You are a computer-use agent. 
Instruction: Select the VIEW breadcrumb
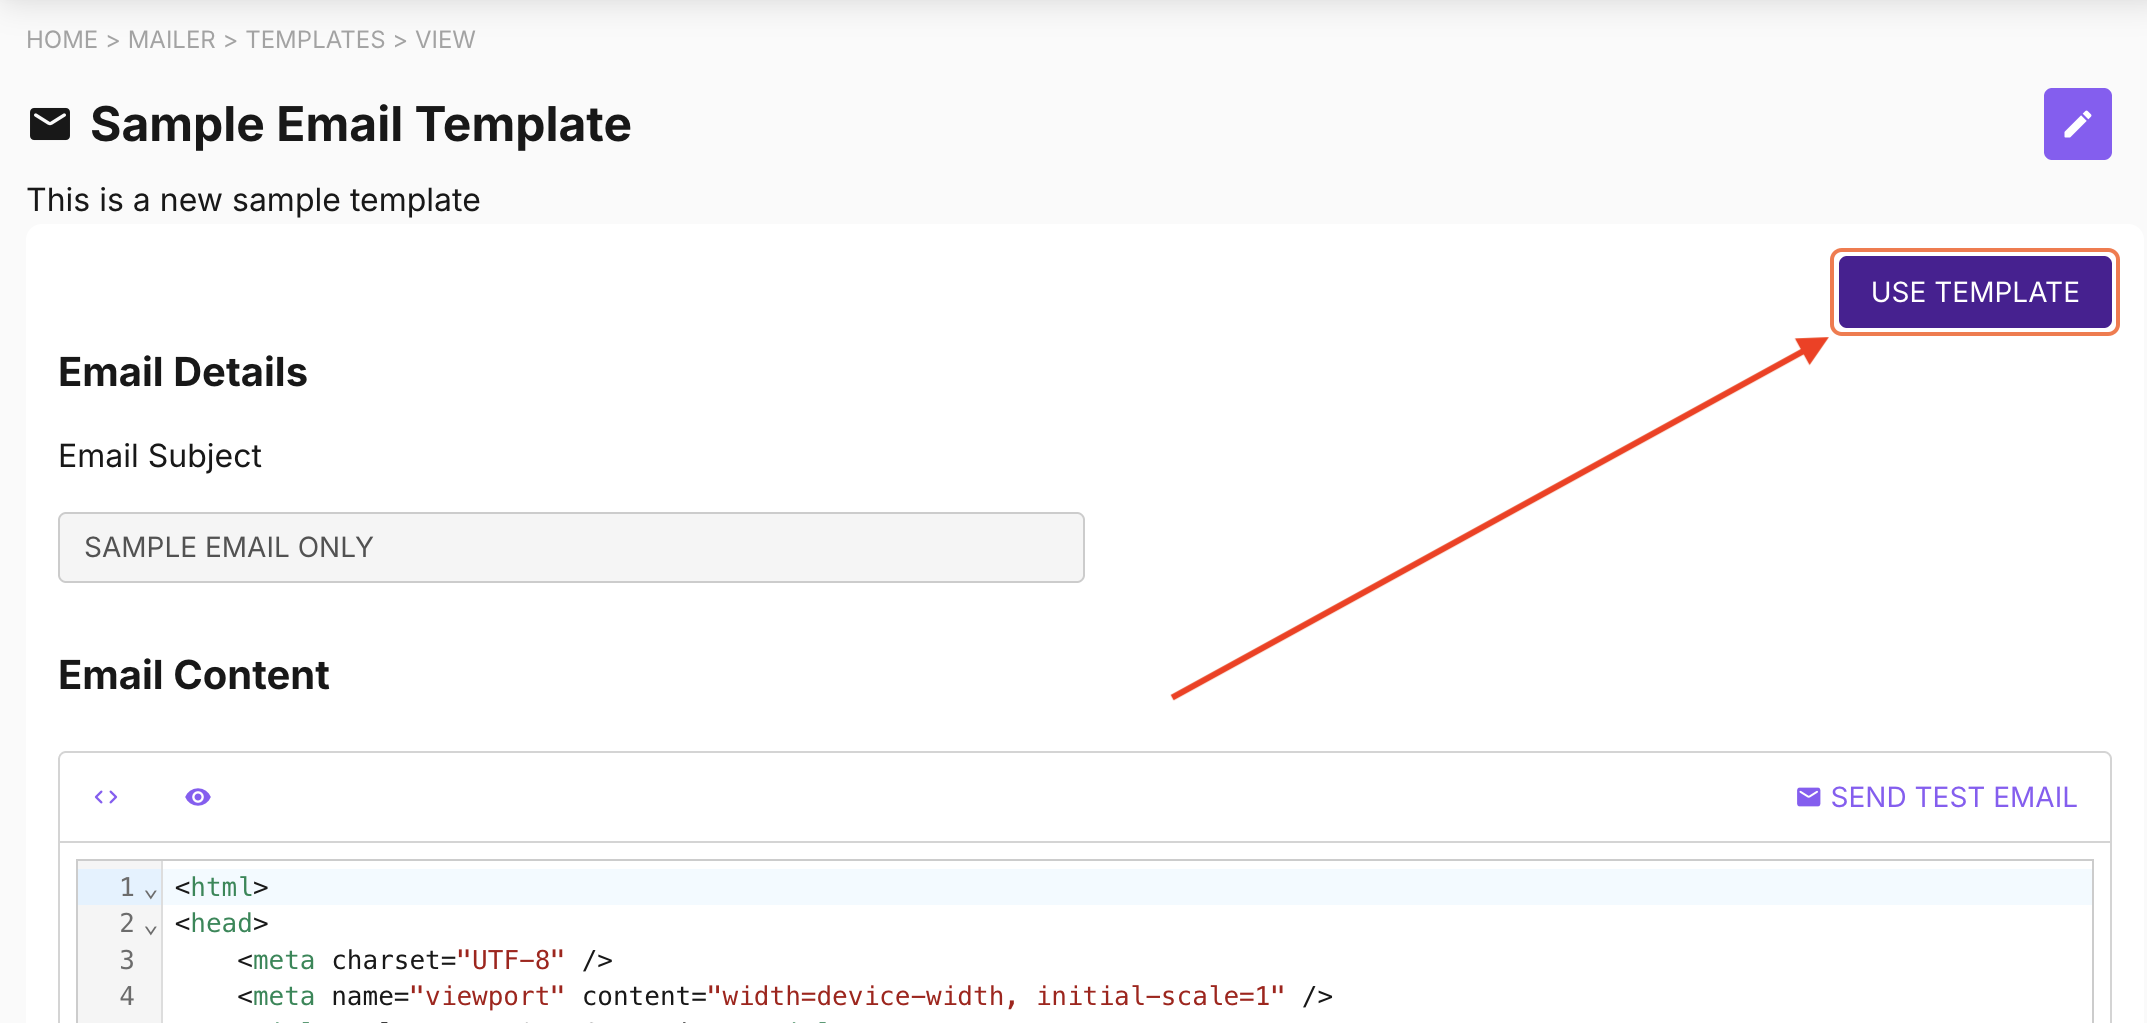(445, 40)
